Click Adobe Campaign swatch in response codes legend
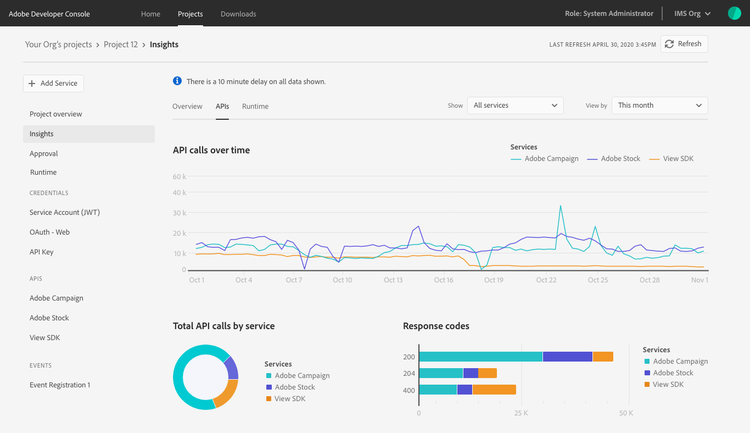Screen dimensions: 750x433 coord(647,361)
